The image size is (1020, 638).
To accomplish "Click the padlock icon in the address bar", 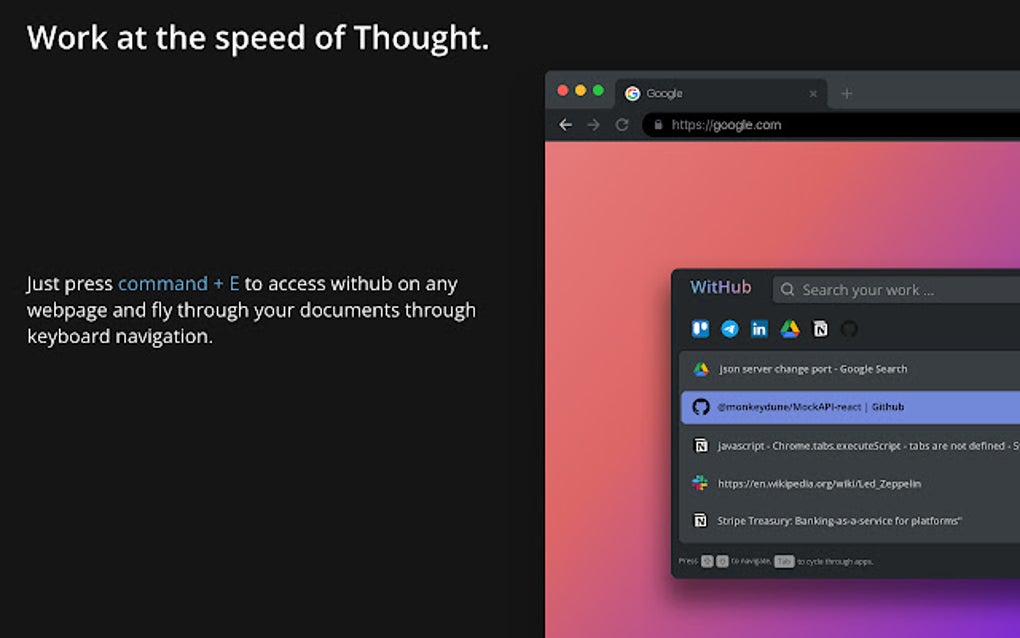I will [x=657, y=125].
